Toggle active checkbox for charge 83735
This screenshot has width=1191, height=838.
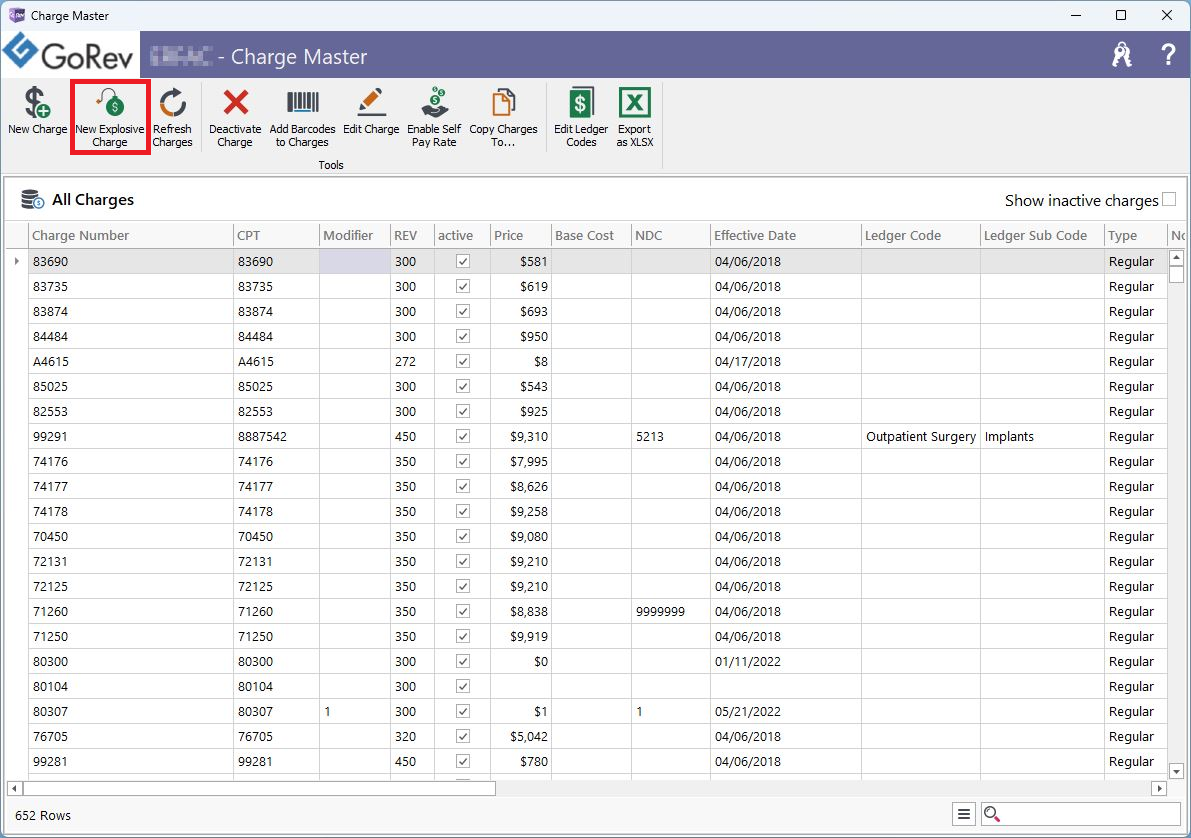pos(463,286)
